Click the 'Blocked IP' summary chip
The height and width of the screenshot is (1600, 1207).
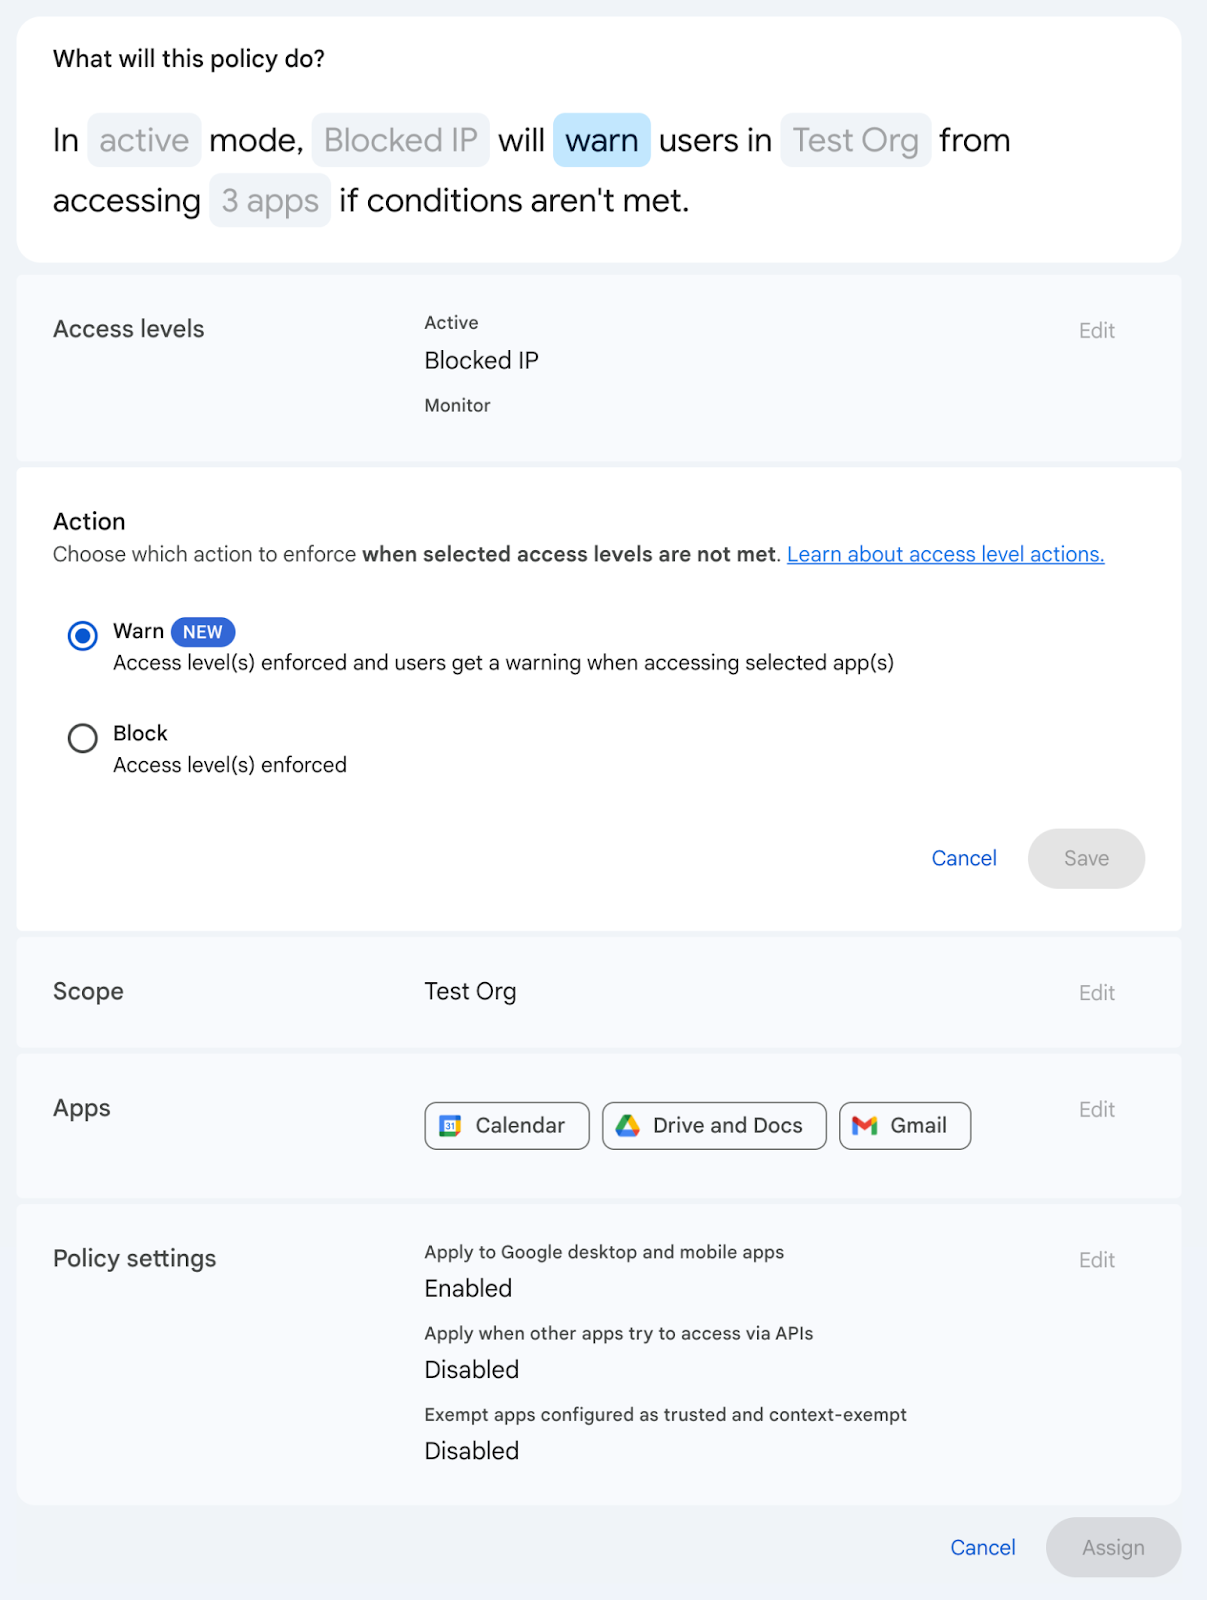pos(400,140)
